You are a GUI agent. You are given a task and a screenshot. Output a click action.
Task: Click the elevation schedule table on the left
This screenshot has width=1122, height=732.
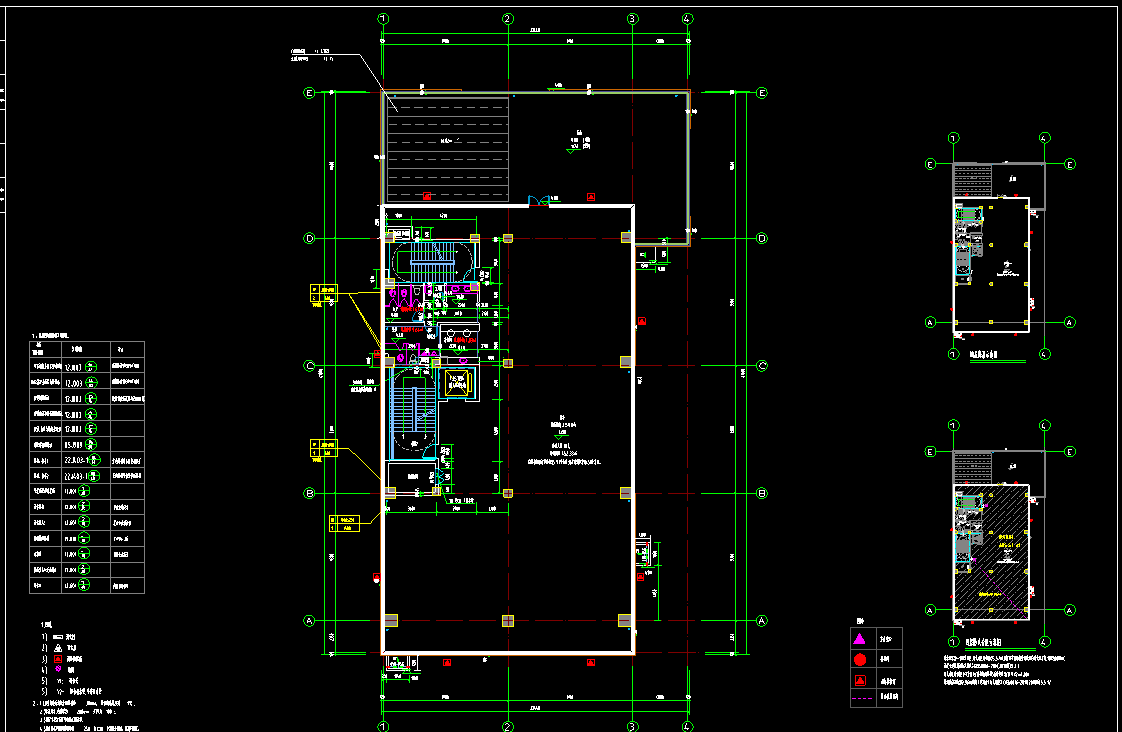(87, 467)
